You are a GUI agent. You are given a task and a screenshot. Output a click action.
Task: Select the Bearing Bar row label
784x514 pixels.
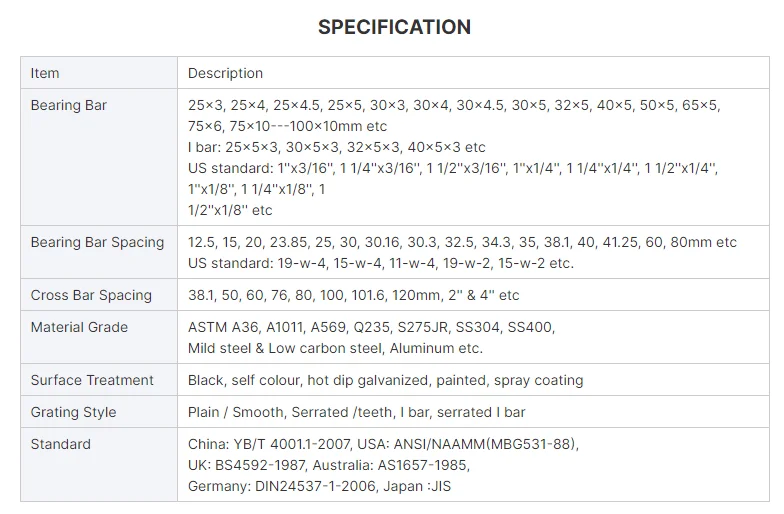[68, 105]
